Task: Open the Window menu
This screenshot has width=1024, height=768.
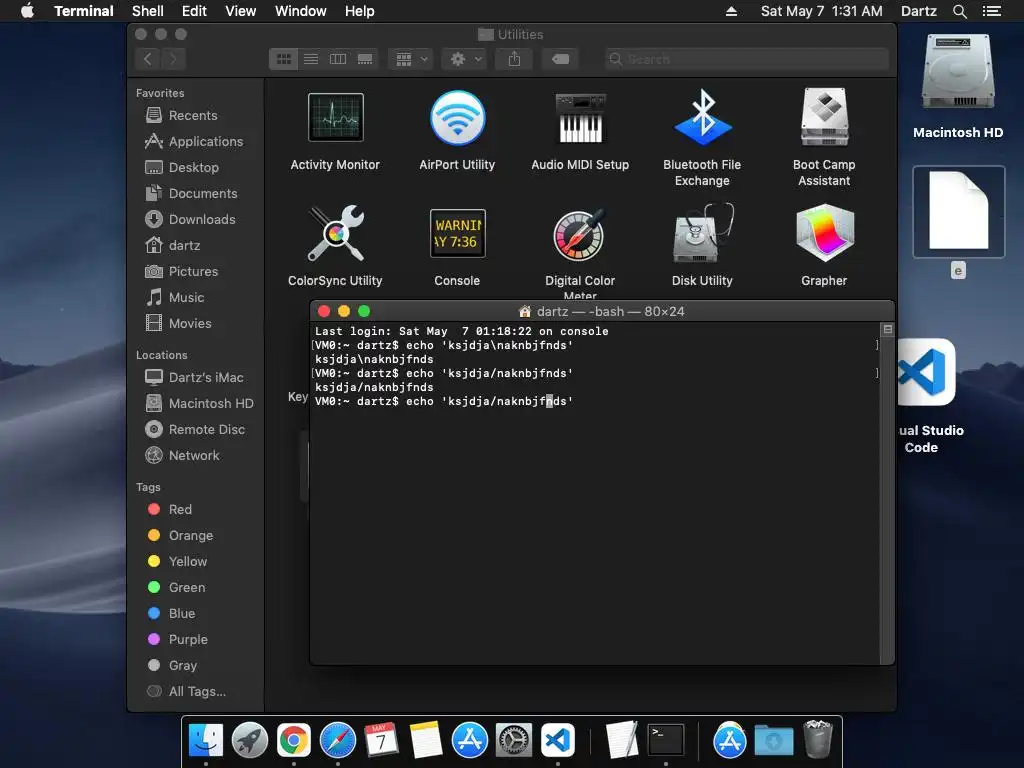Action: (300, 11)
